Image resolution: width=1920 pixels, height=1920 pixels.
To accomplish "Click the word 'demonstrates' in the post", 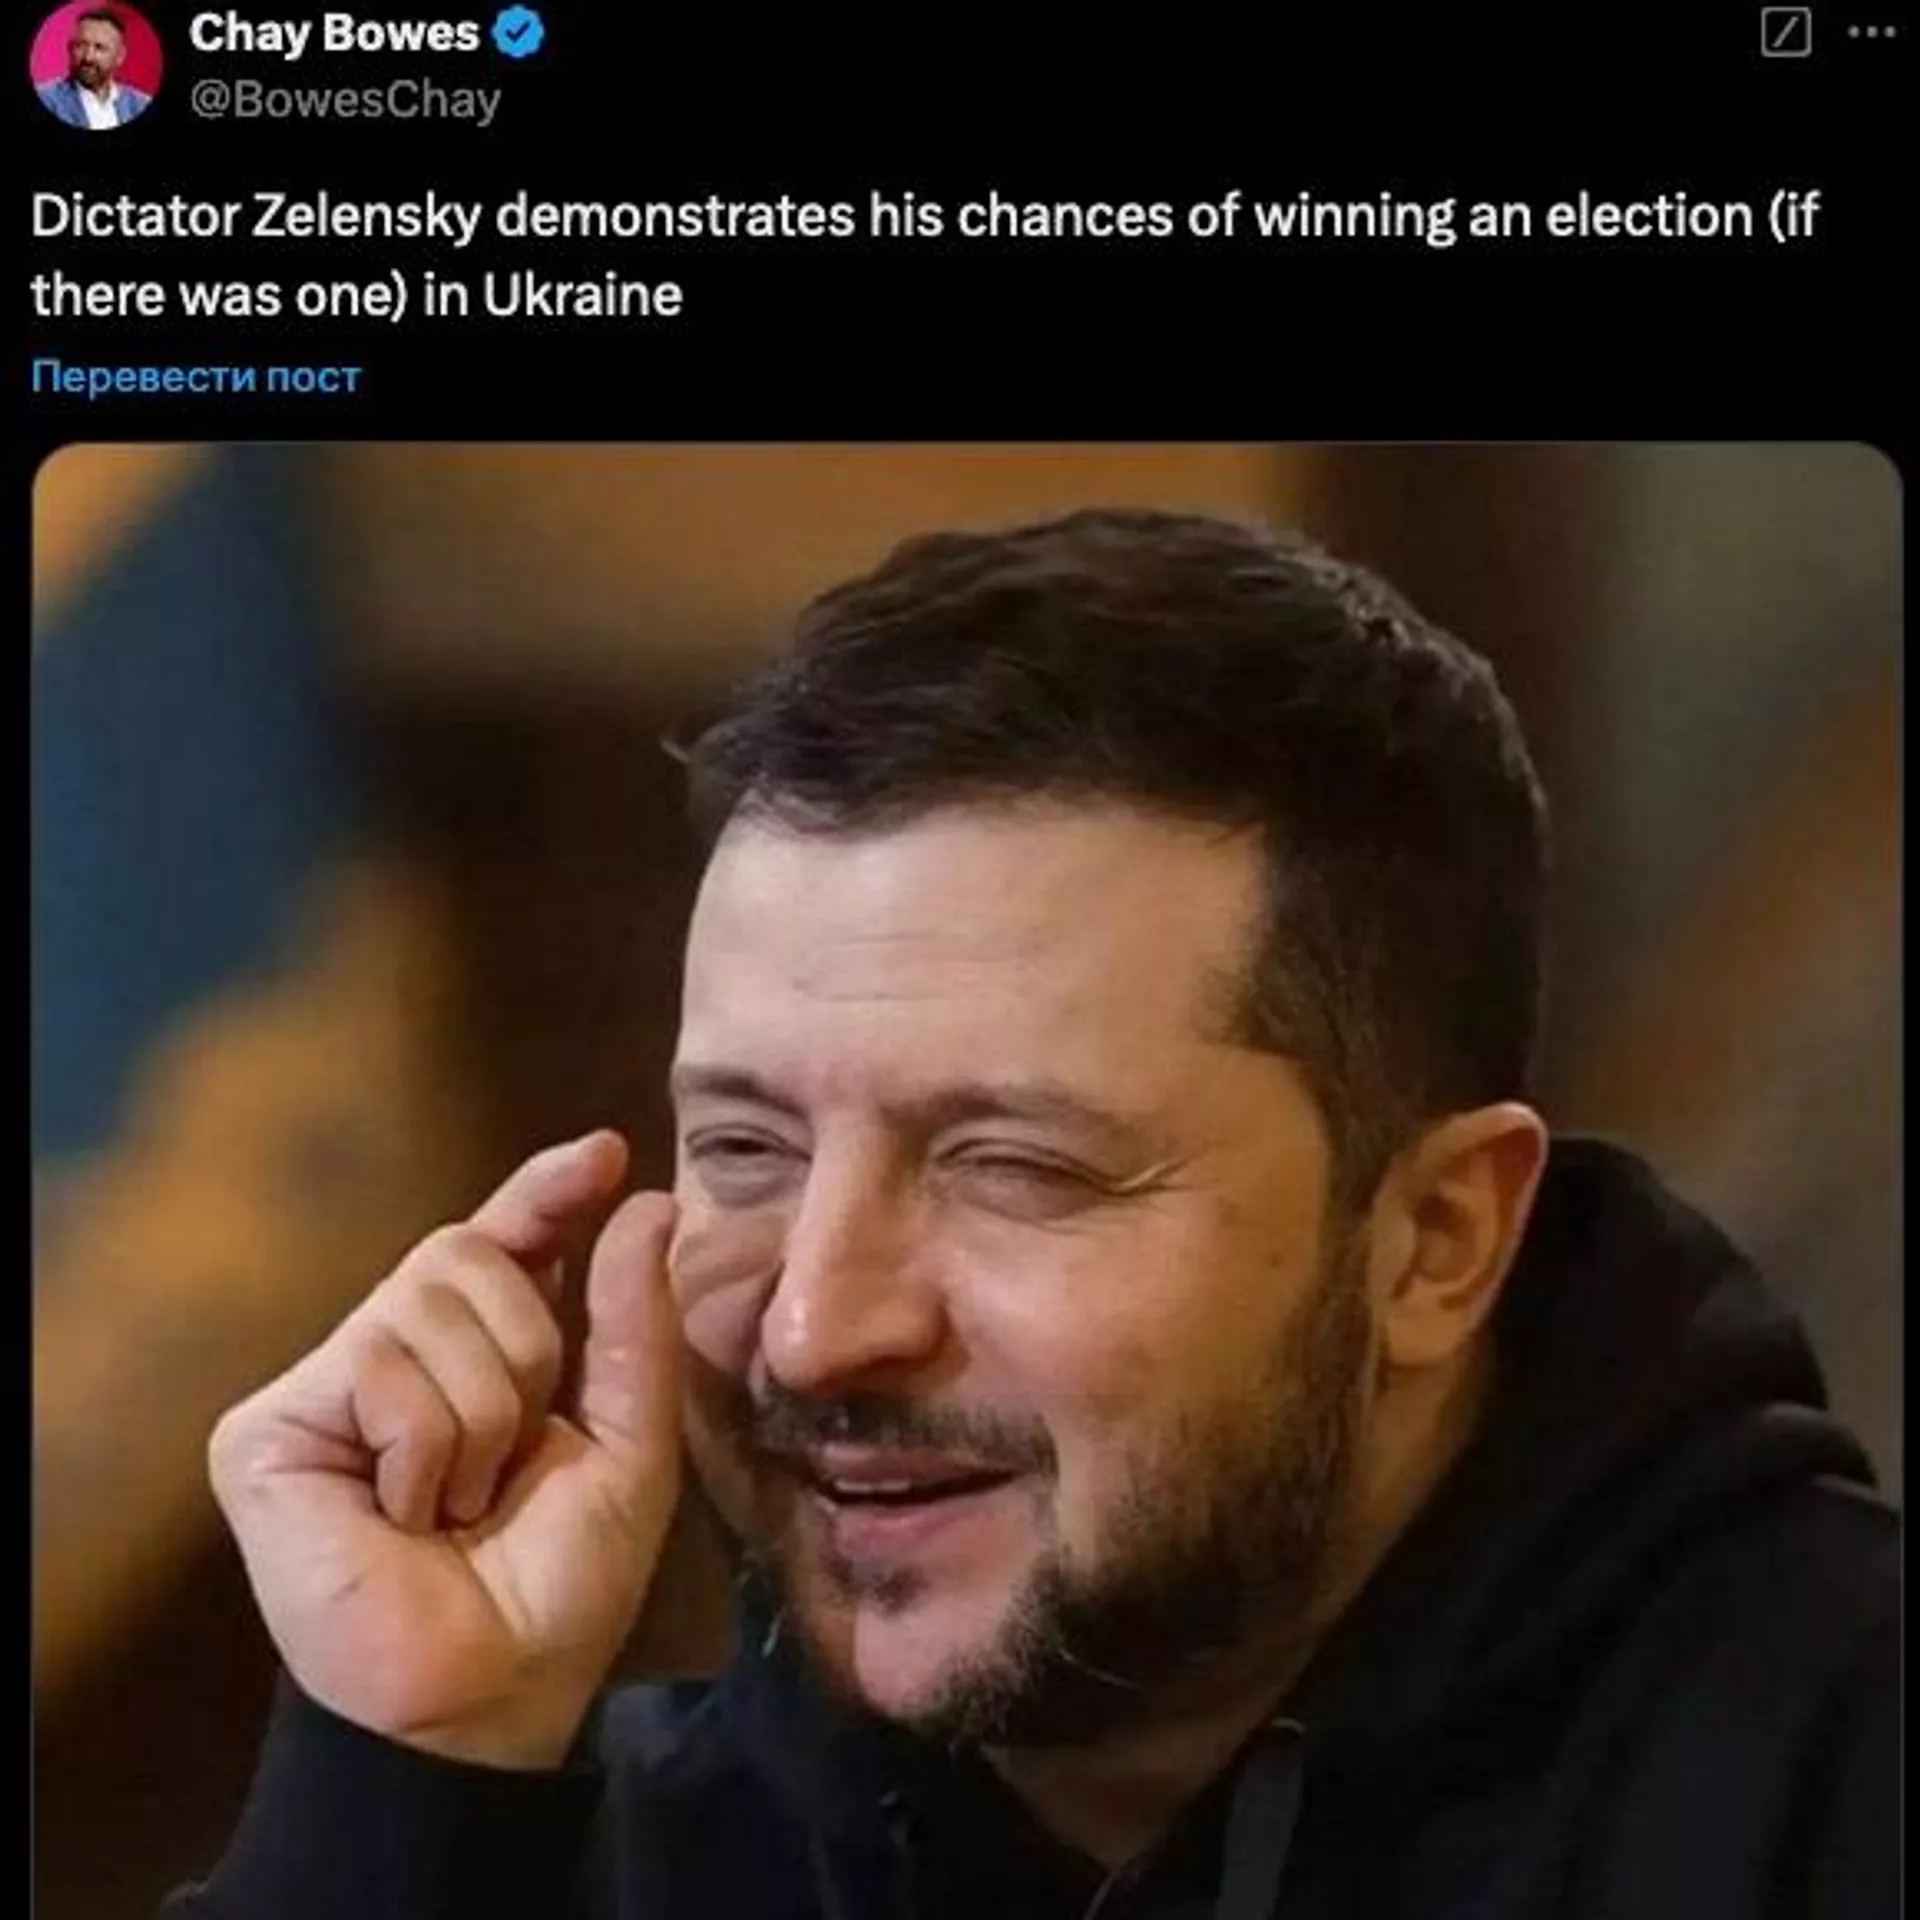I will coord(675,216).
